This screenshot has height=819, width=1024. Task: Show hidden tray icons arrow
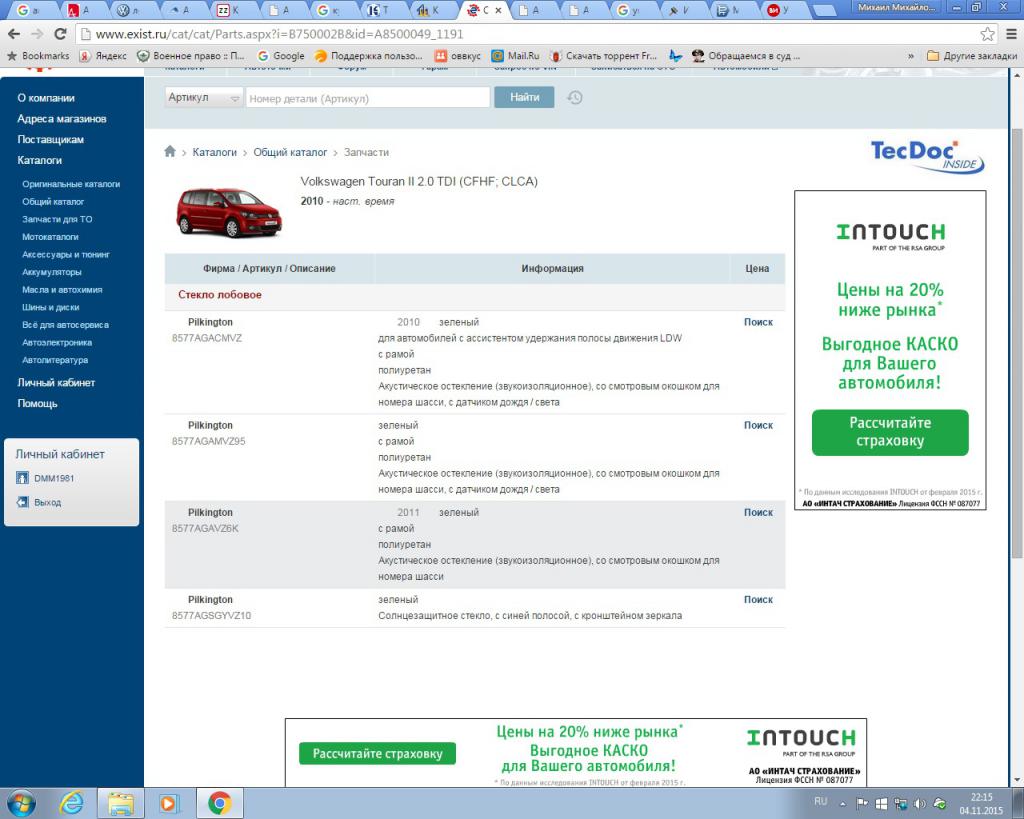(843, 803)
